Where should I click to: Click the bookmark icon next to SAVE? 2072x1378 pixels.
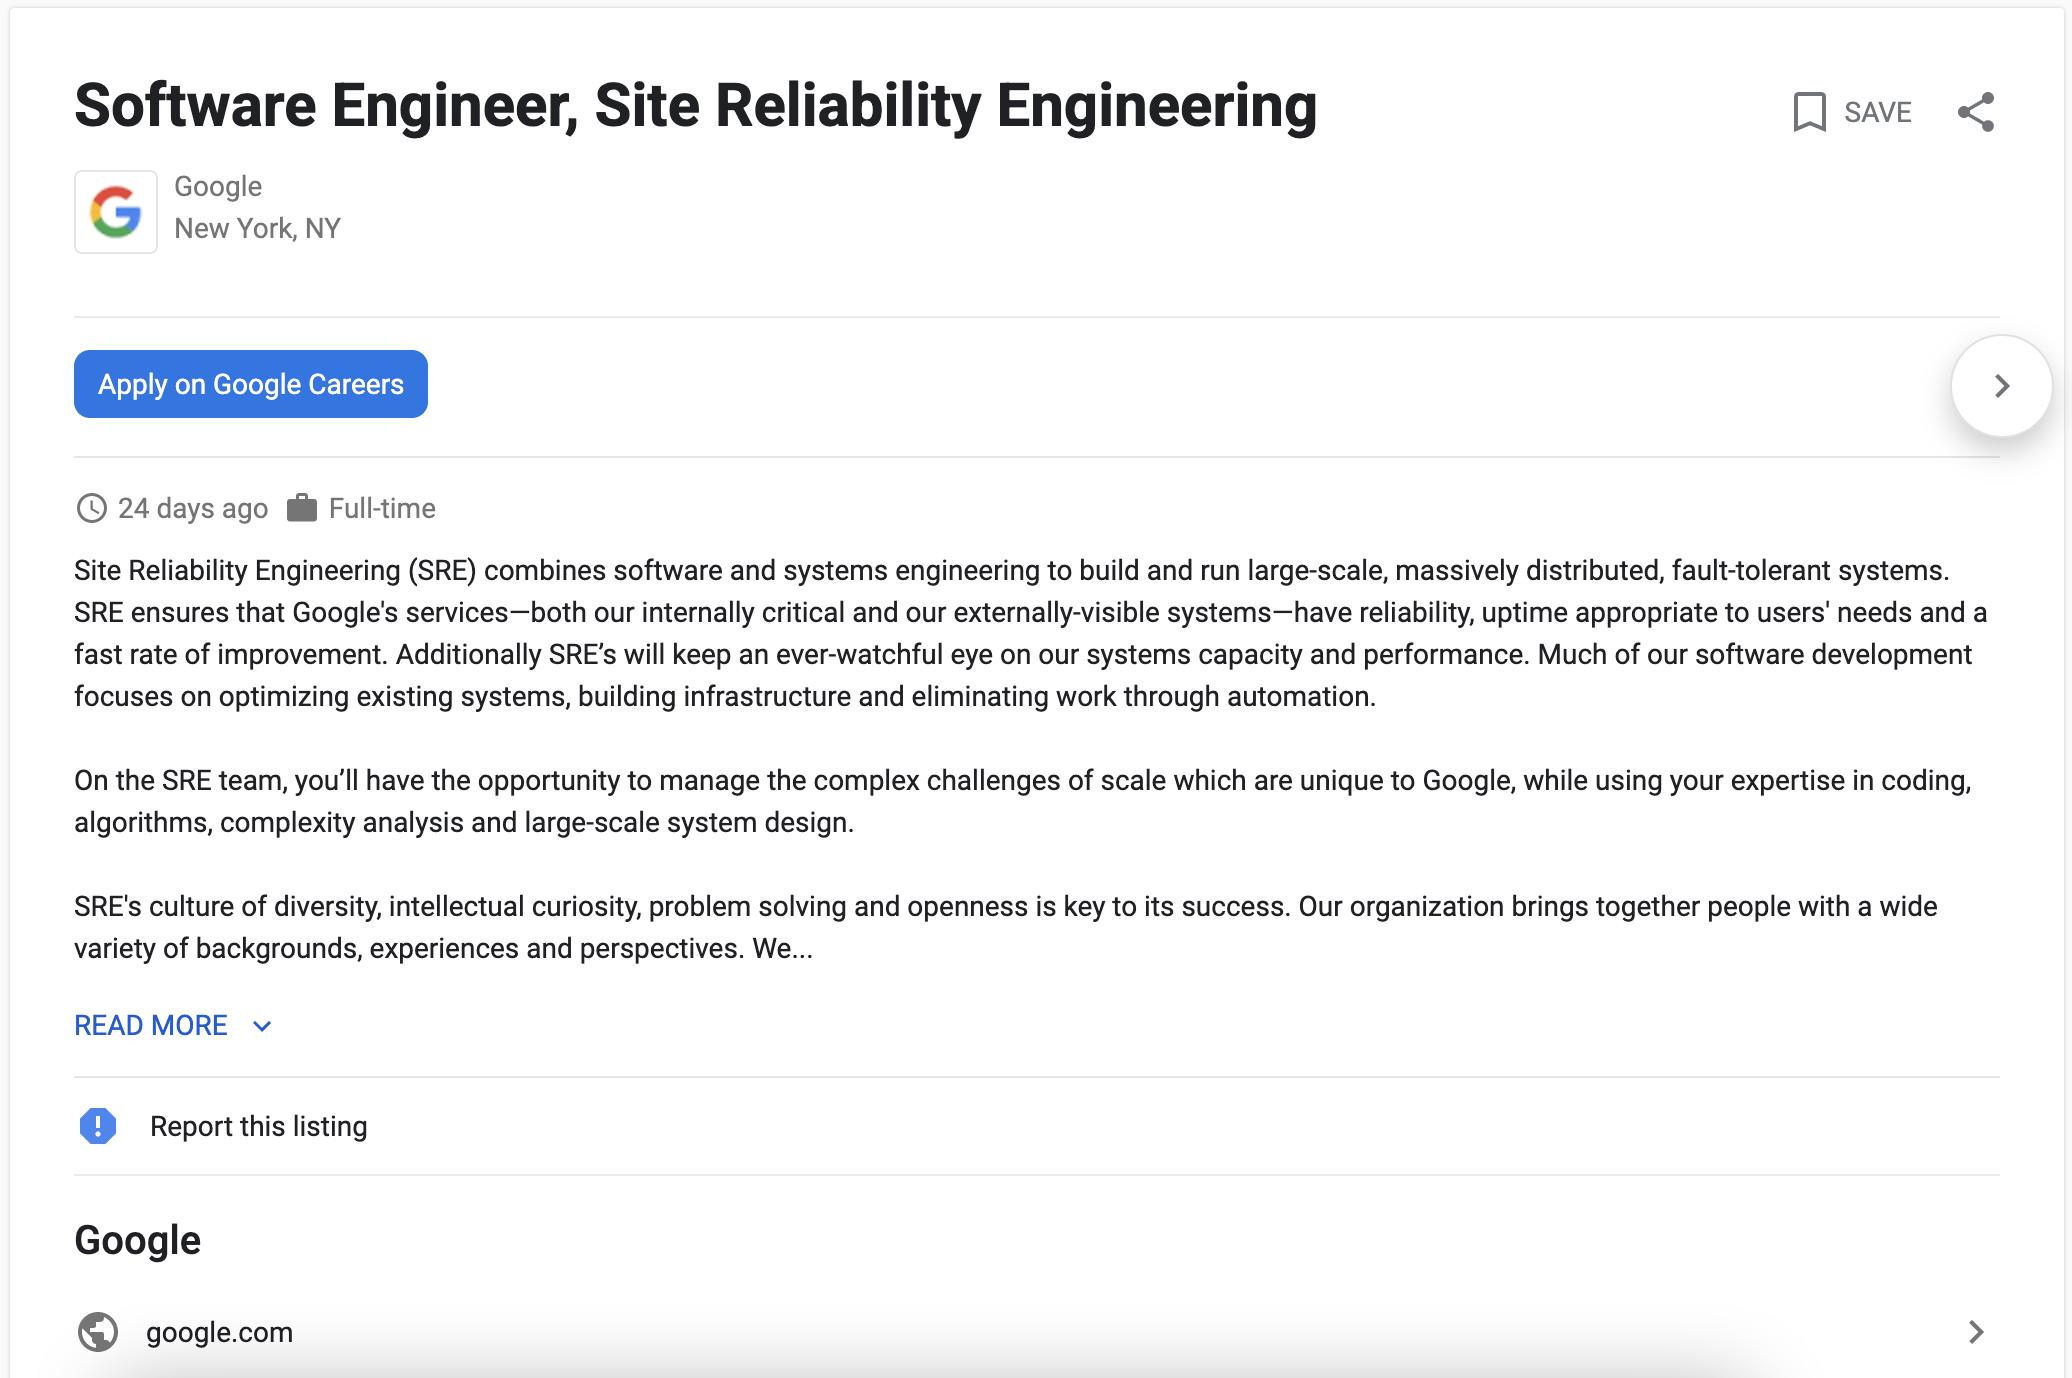1810,112
